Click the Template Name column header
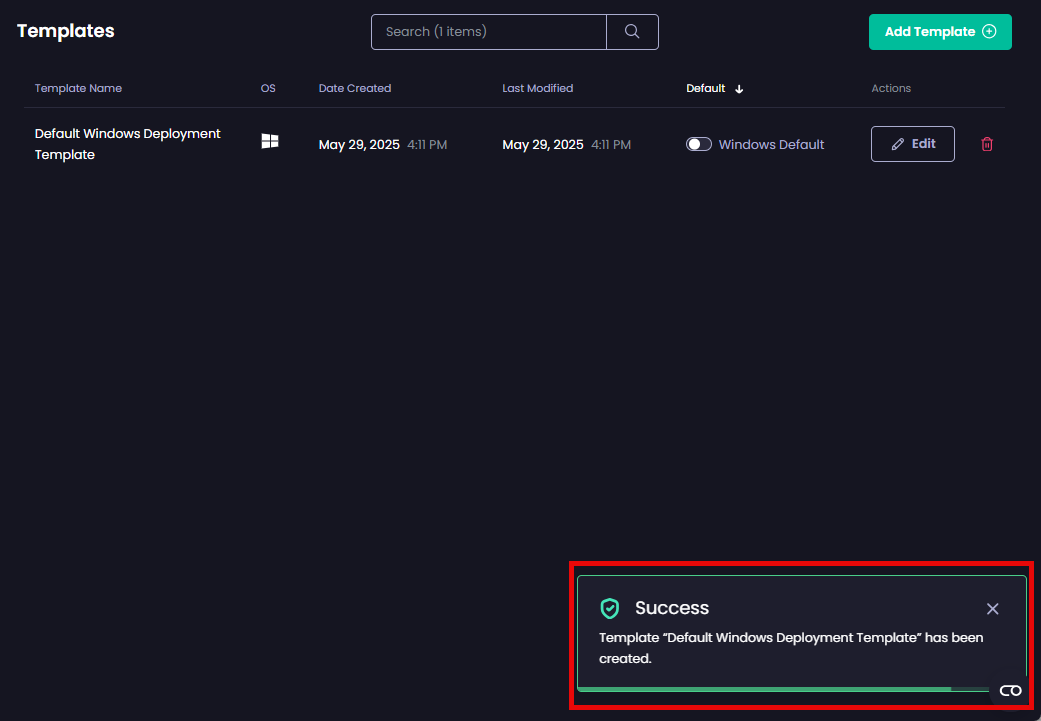Screen dimensions: 1041x721 pos(78,88)
